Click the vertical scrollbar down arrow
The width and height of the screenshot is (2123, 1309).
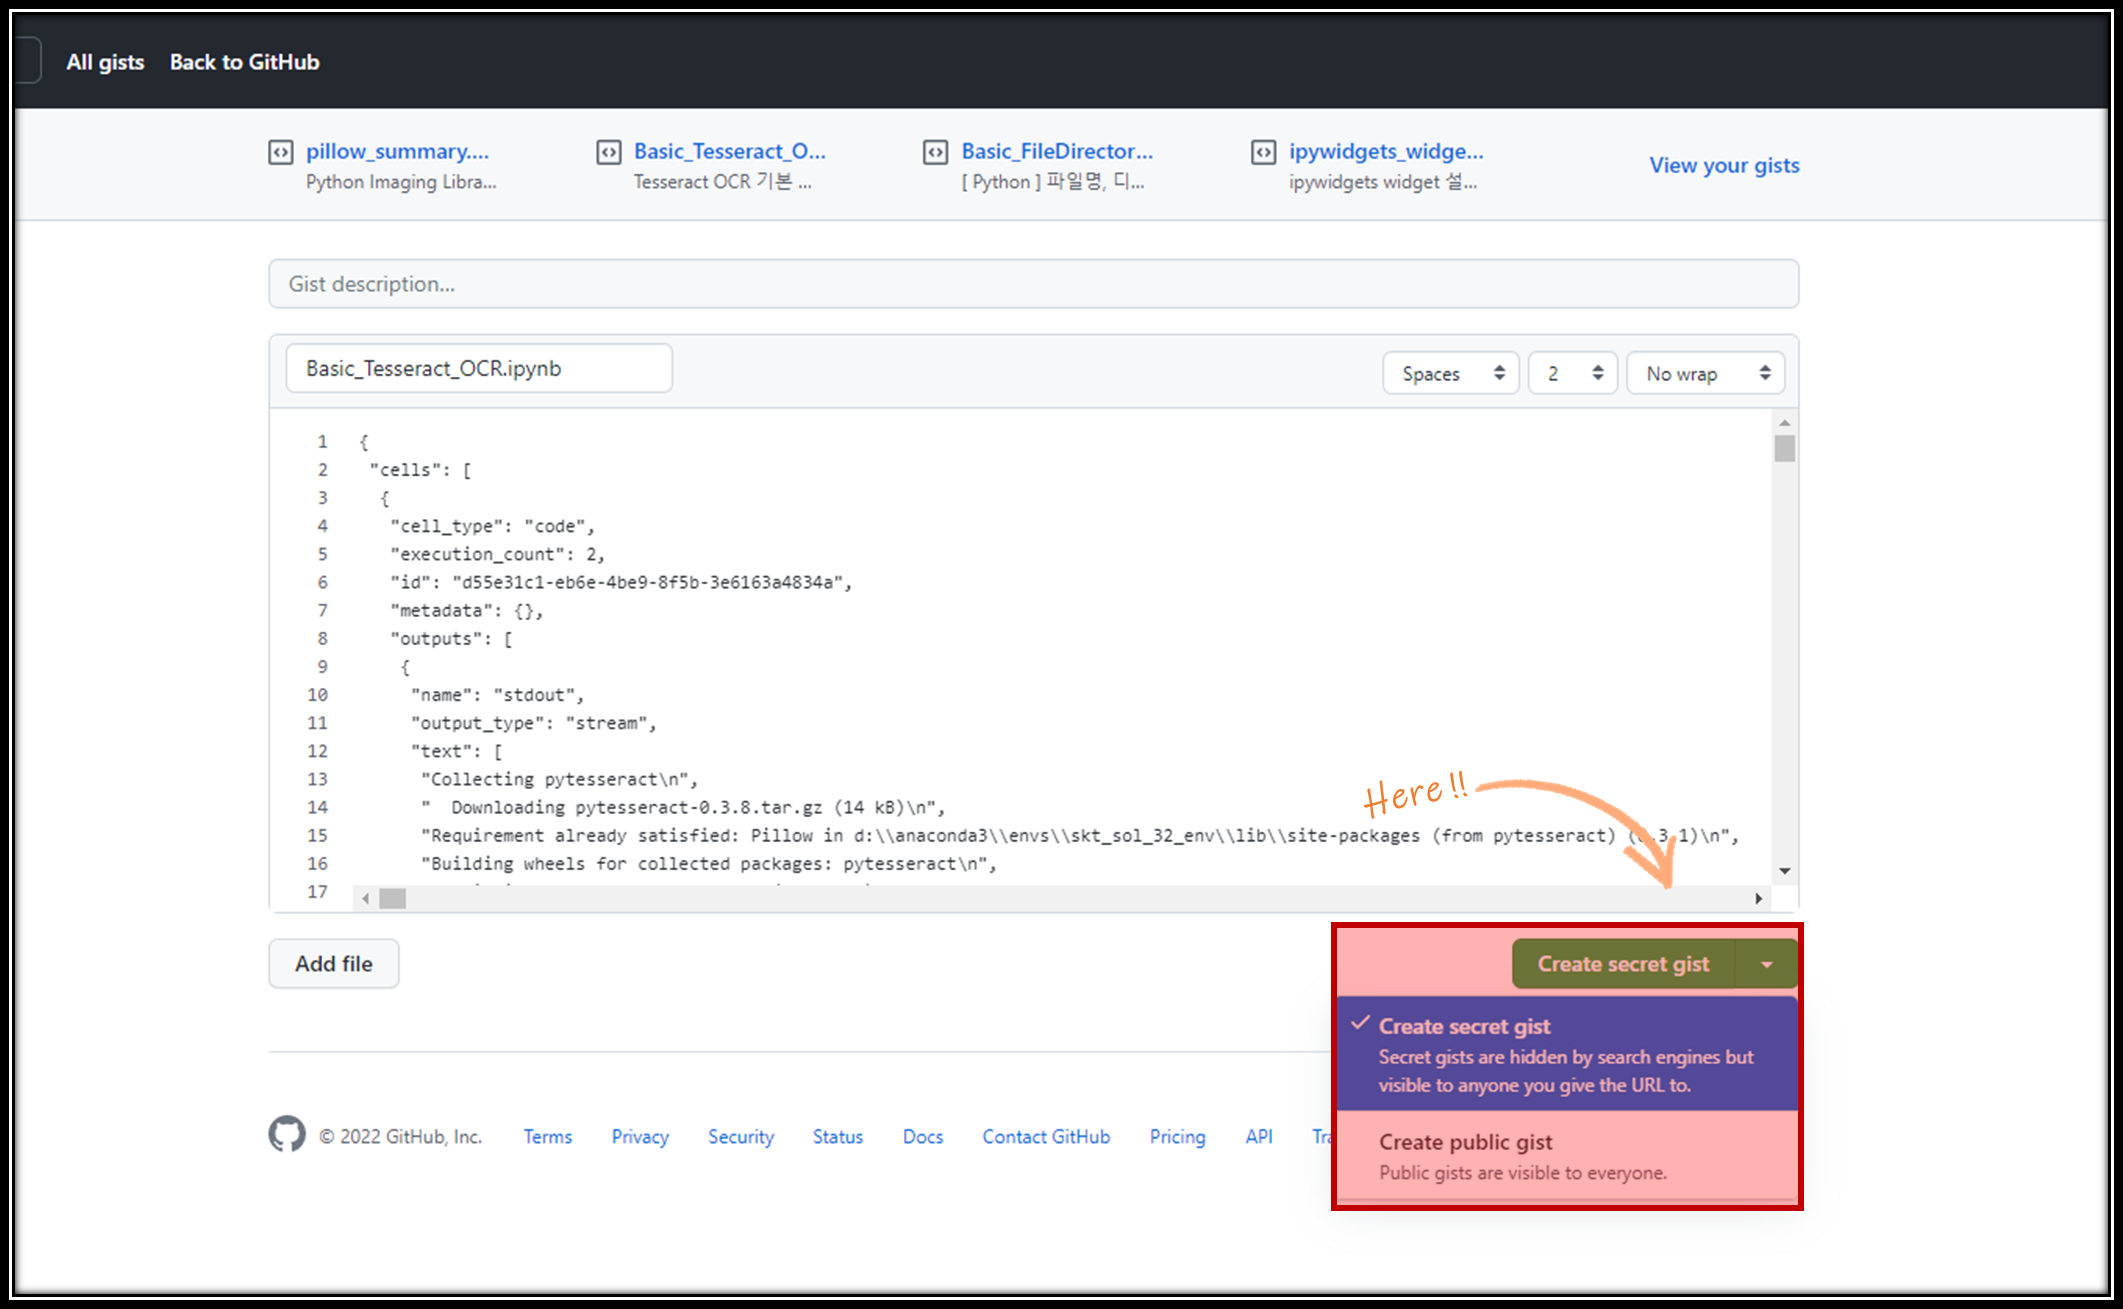coord(1785,871)
